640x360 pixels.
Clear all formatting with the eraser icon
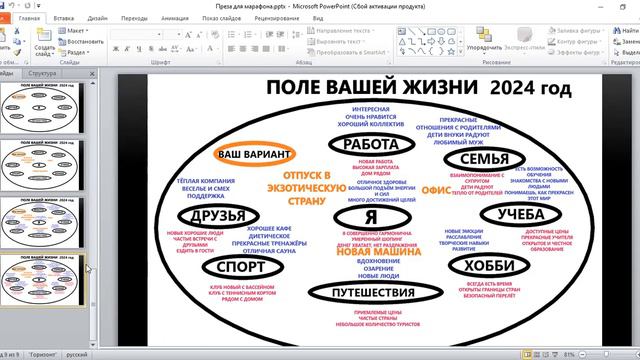[215, 35]
